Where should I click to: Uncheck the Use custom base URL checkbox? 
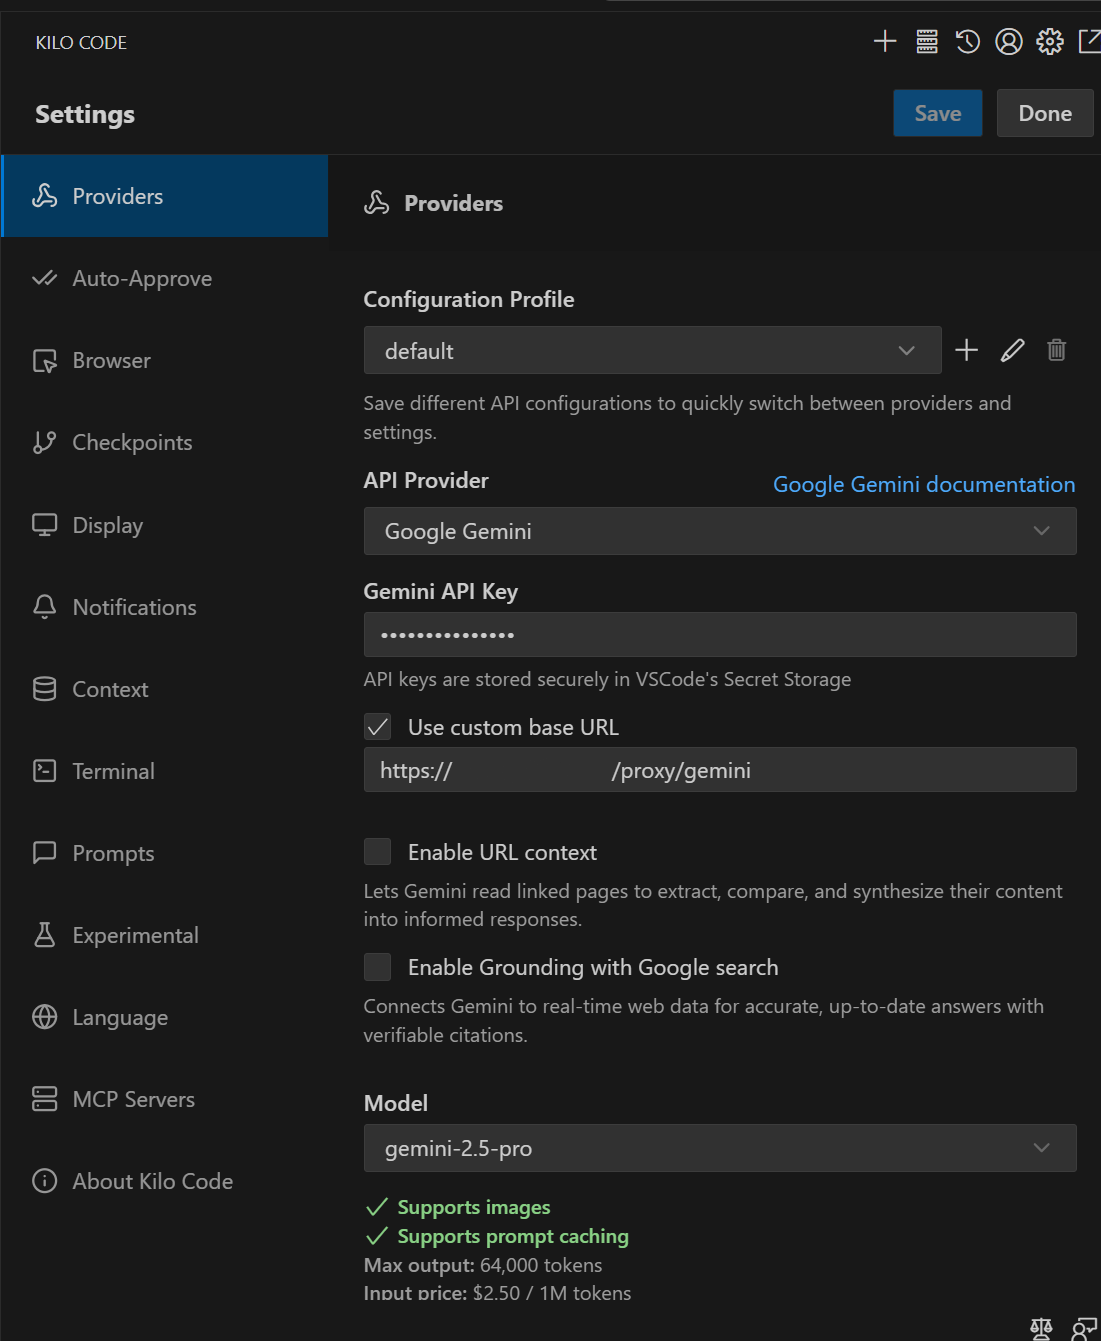(378, 727)
